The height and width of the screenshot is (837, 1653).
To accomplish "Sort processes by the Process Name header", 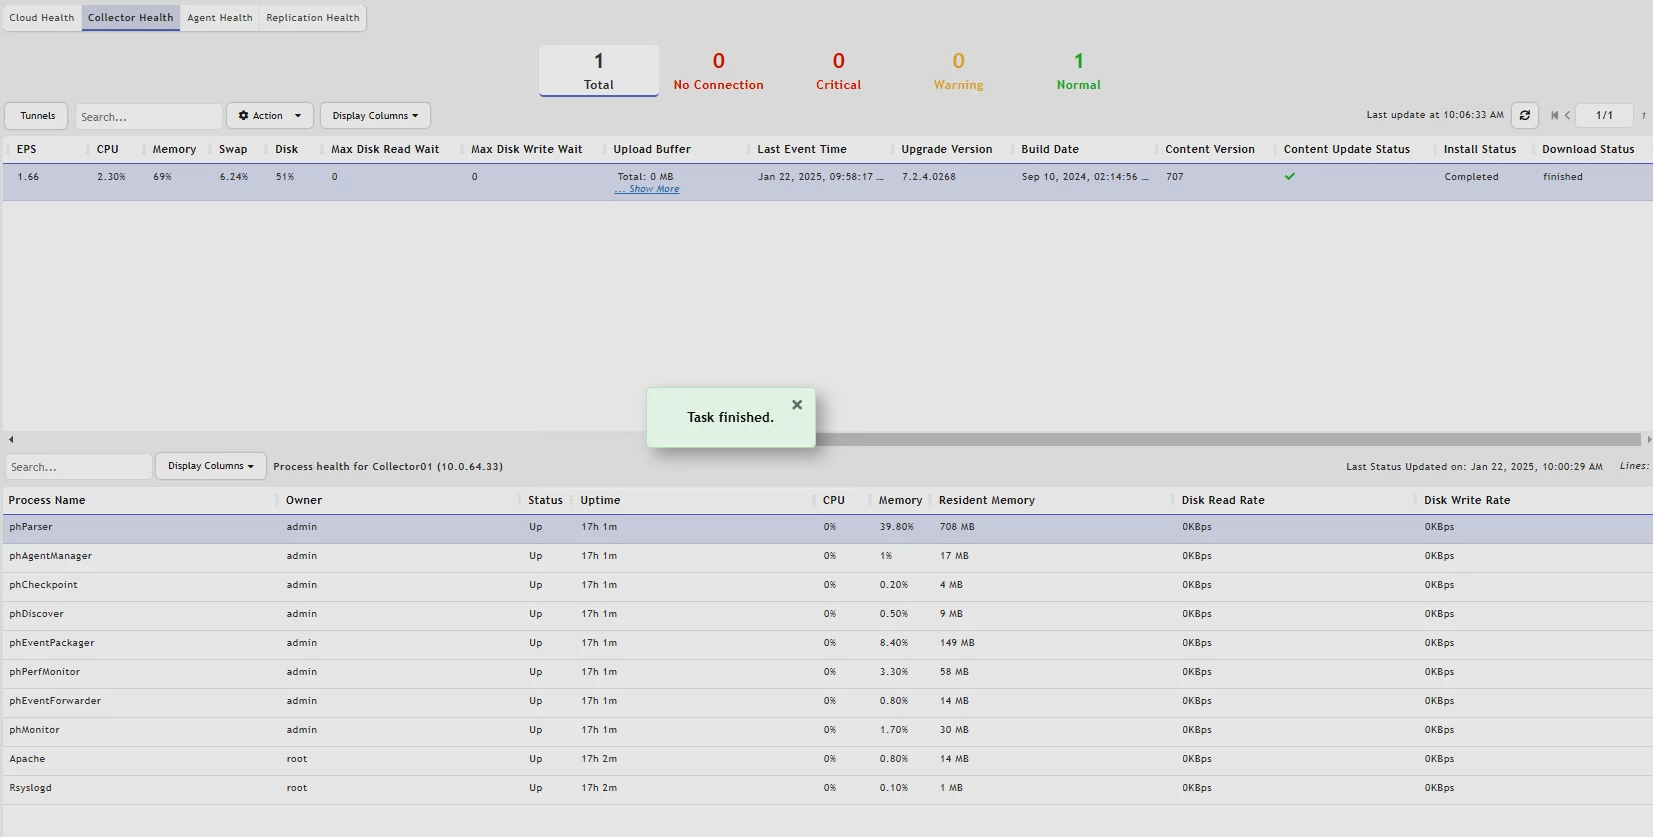I will click(x=47, y=500).
